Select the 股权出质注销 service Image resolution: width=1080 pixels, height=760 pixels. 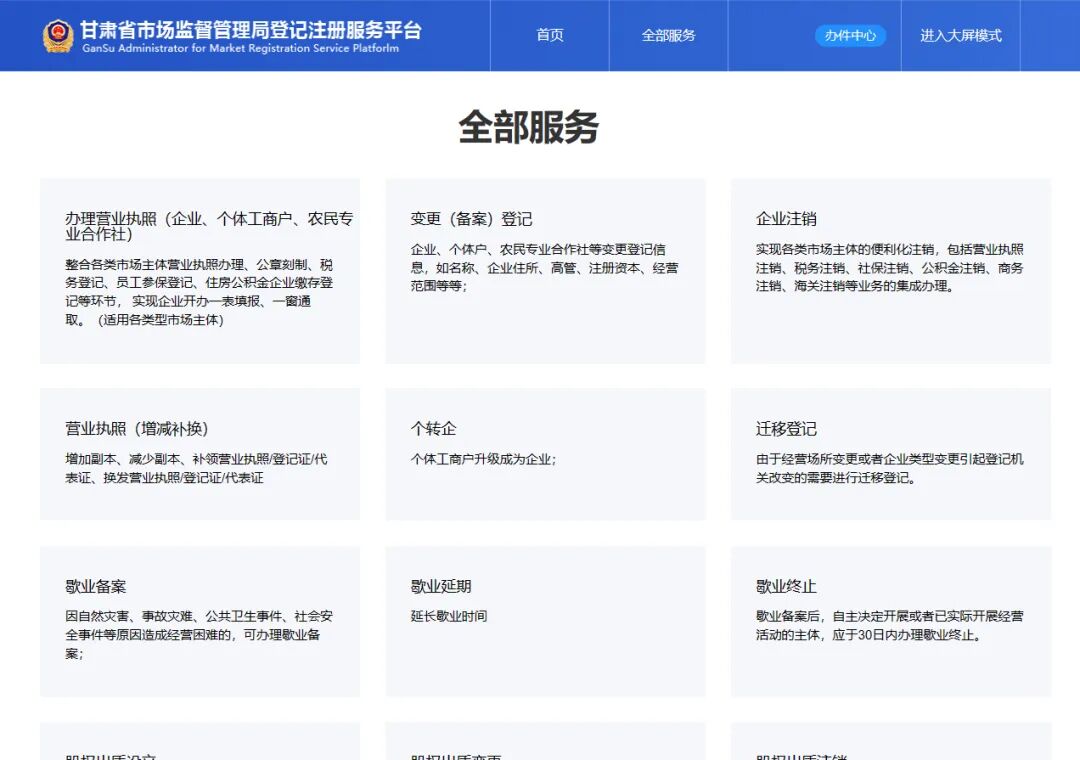pyautogui.click(x=891, y=745)
